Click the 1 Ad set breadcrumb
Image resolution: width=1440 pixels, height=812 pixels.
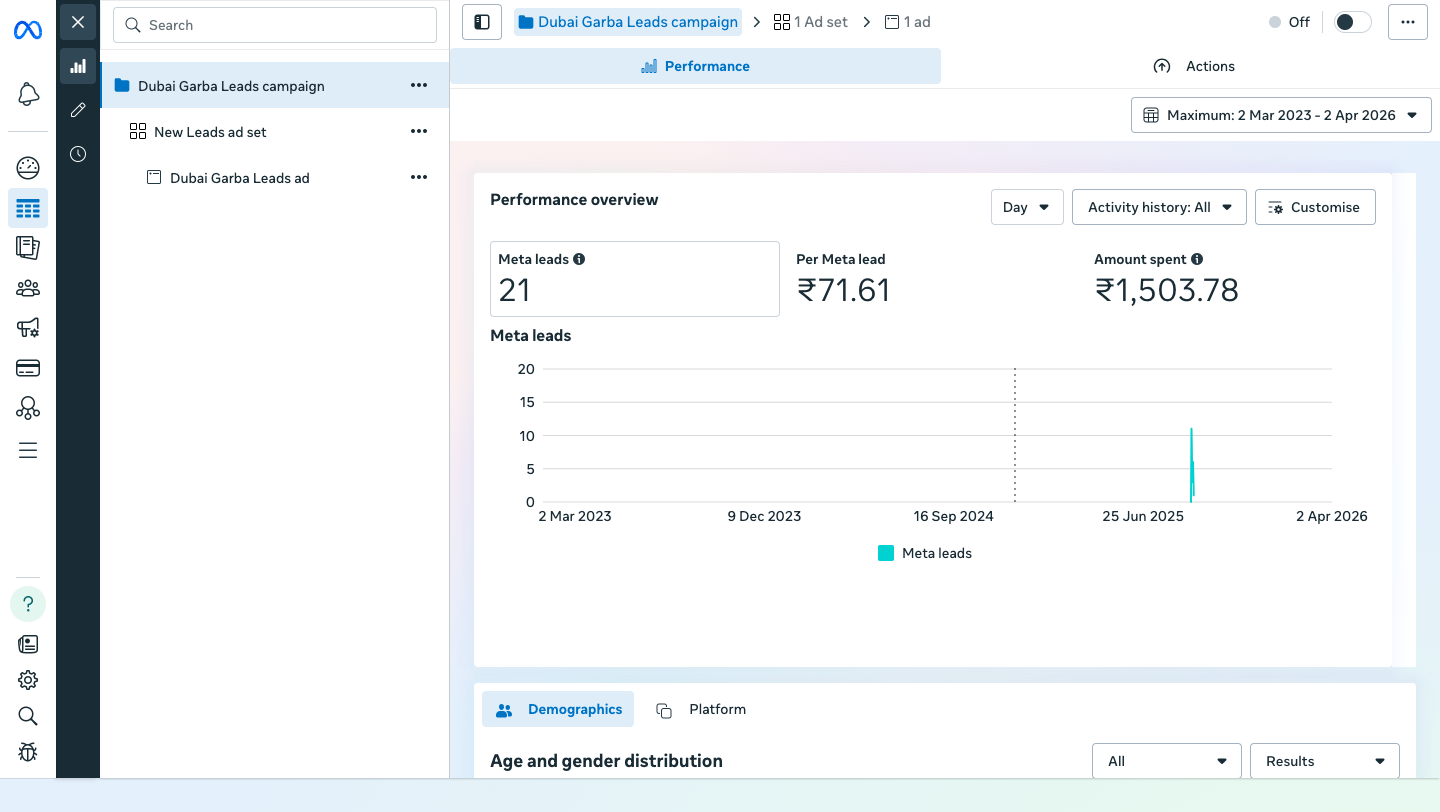coord(811,22)
